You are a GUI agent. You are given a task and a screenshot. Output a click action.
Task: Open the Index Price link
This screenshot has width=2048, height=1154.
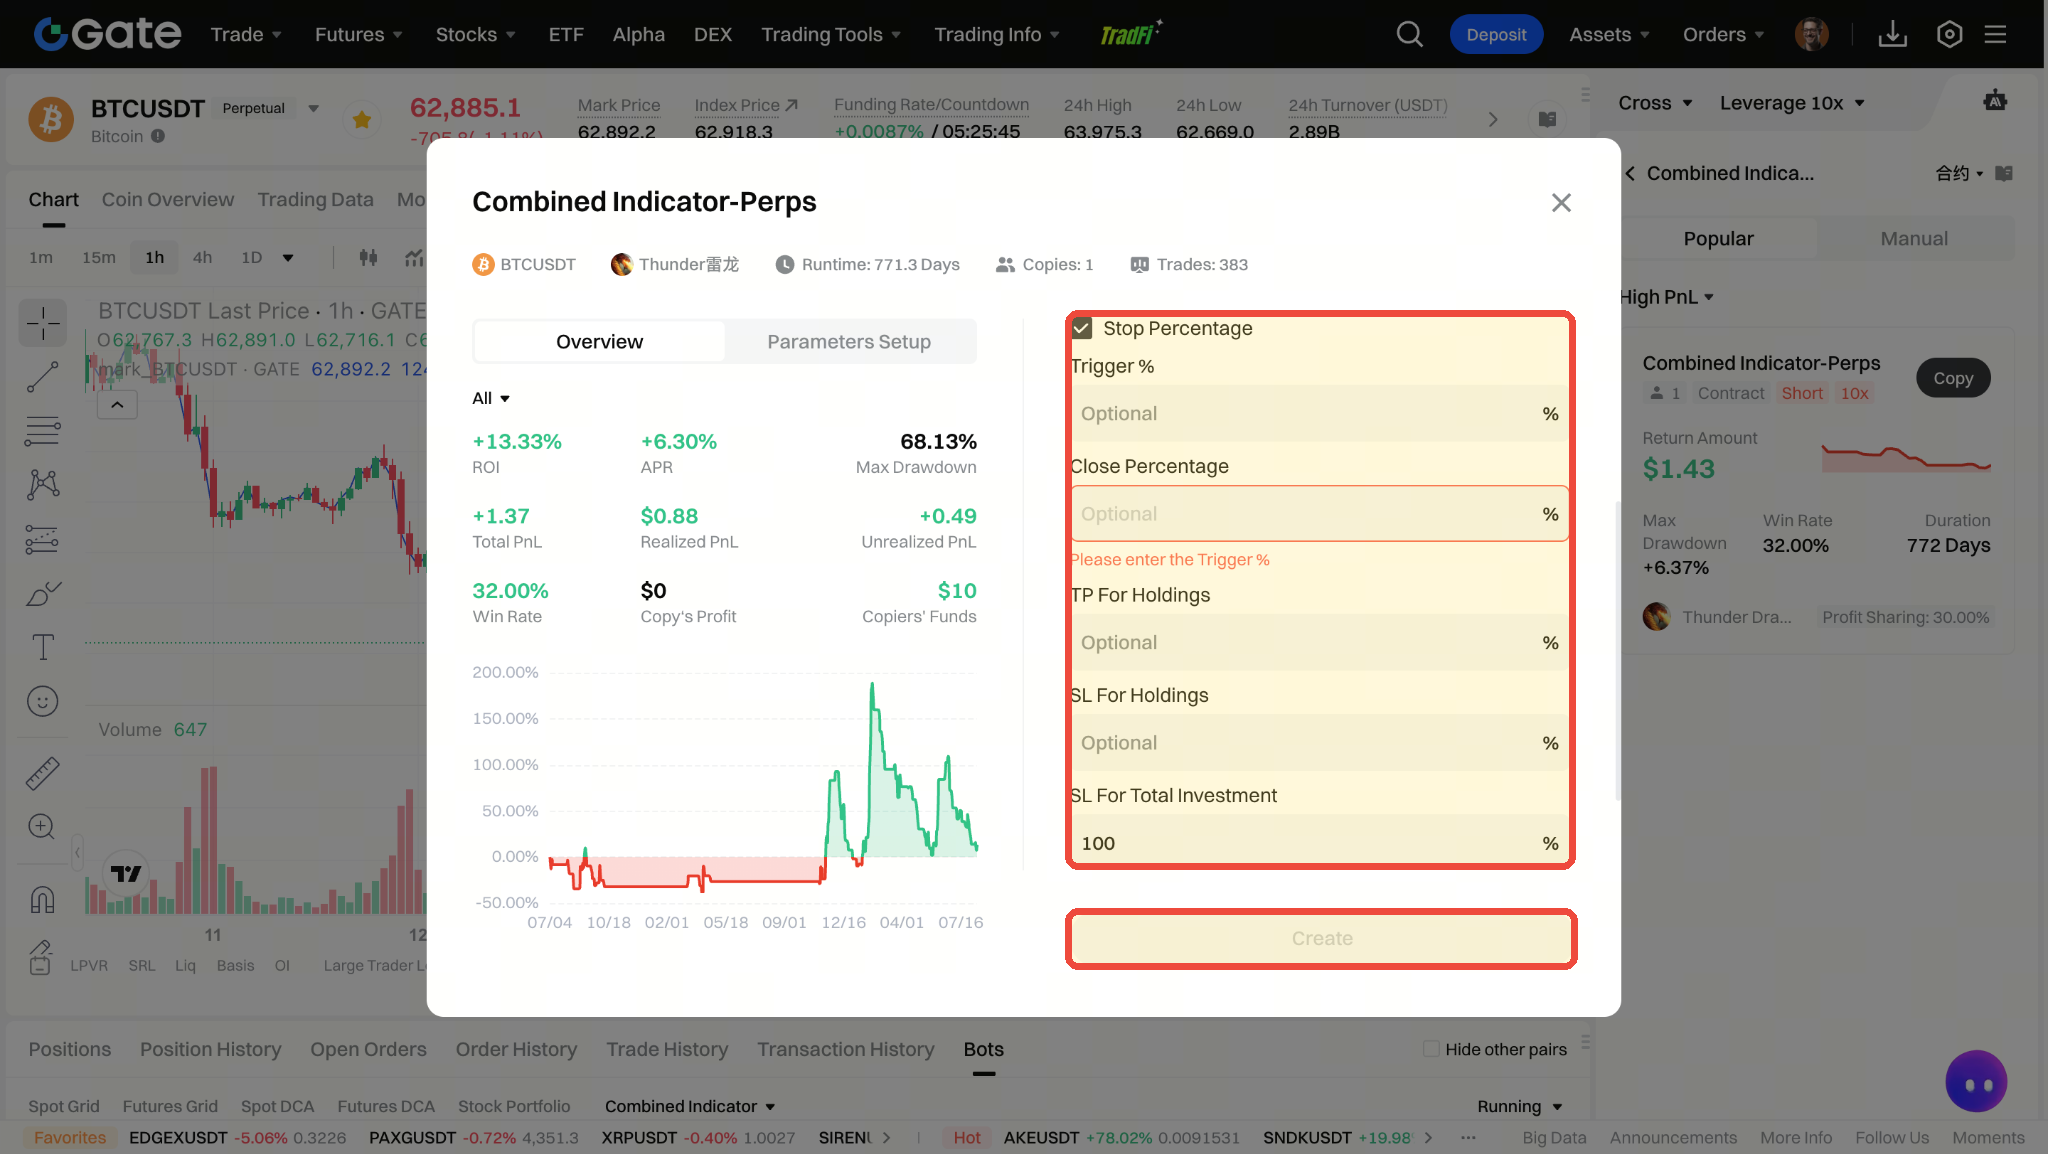[x=746, y=105]
